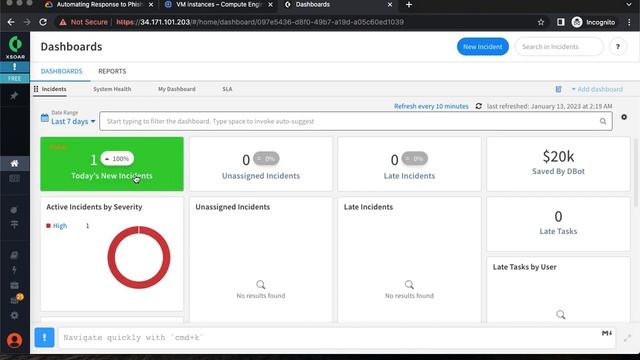Click the magnifier icon in the filter bar
The height and width of the screenshot is (360, 640).
coord(603,121)
